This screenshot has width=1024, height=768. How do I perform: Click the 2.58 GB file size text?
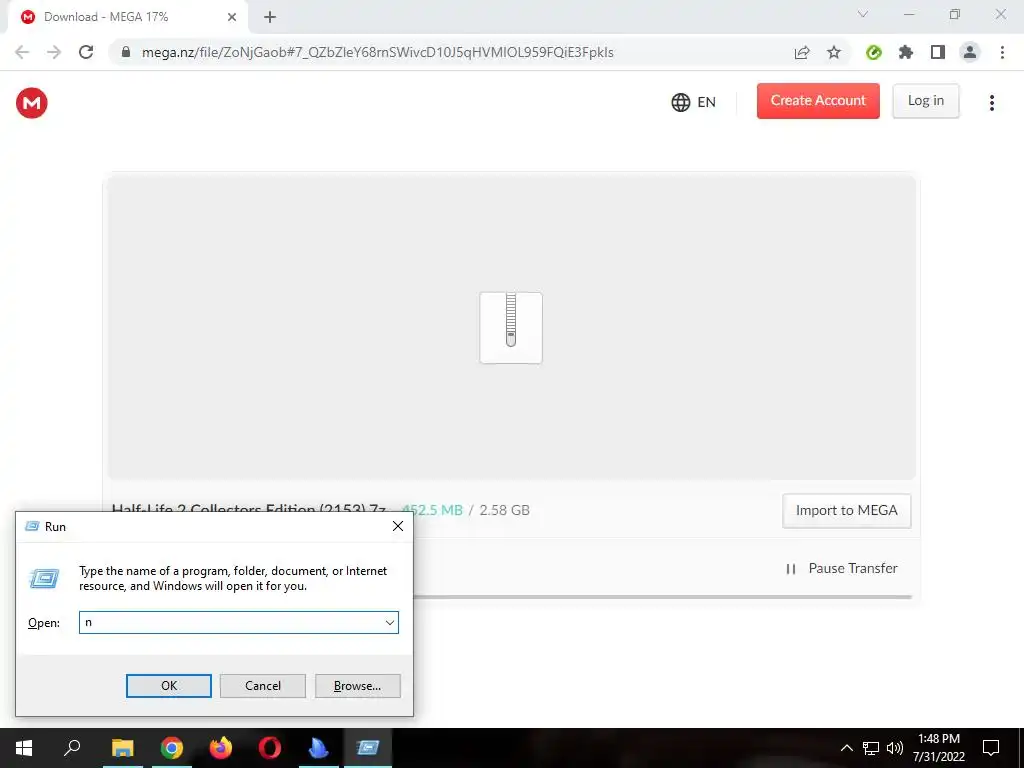(504, 510)
